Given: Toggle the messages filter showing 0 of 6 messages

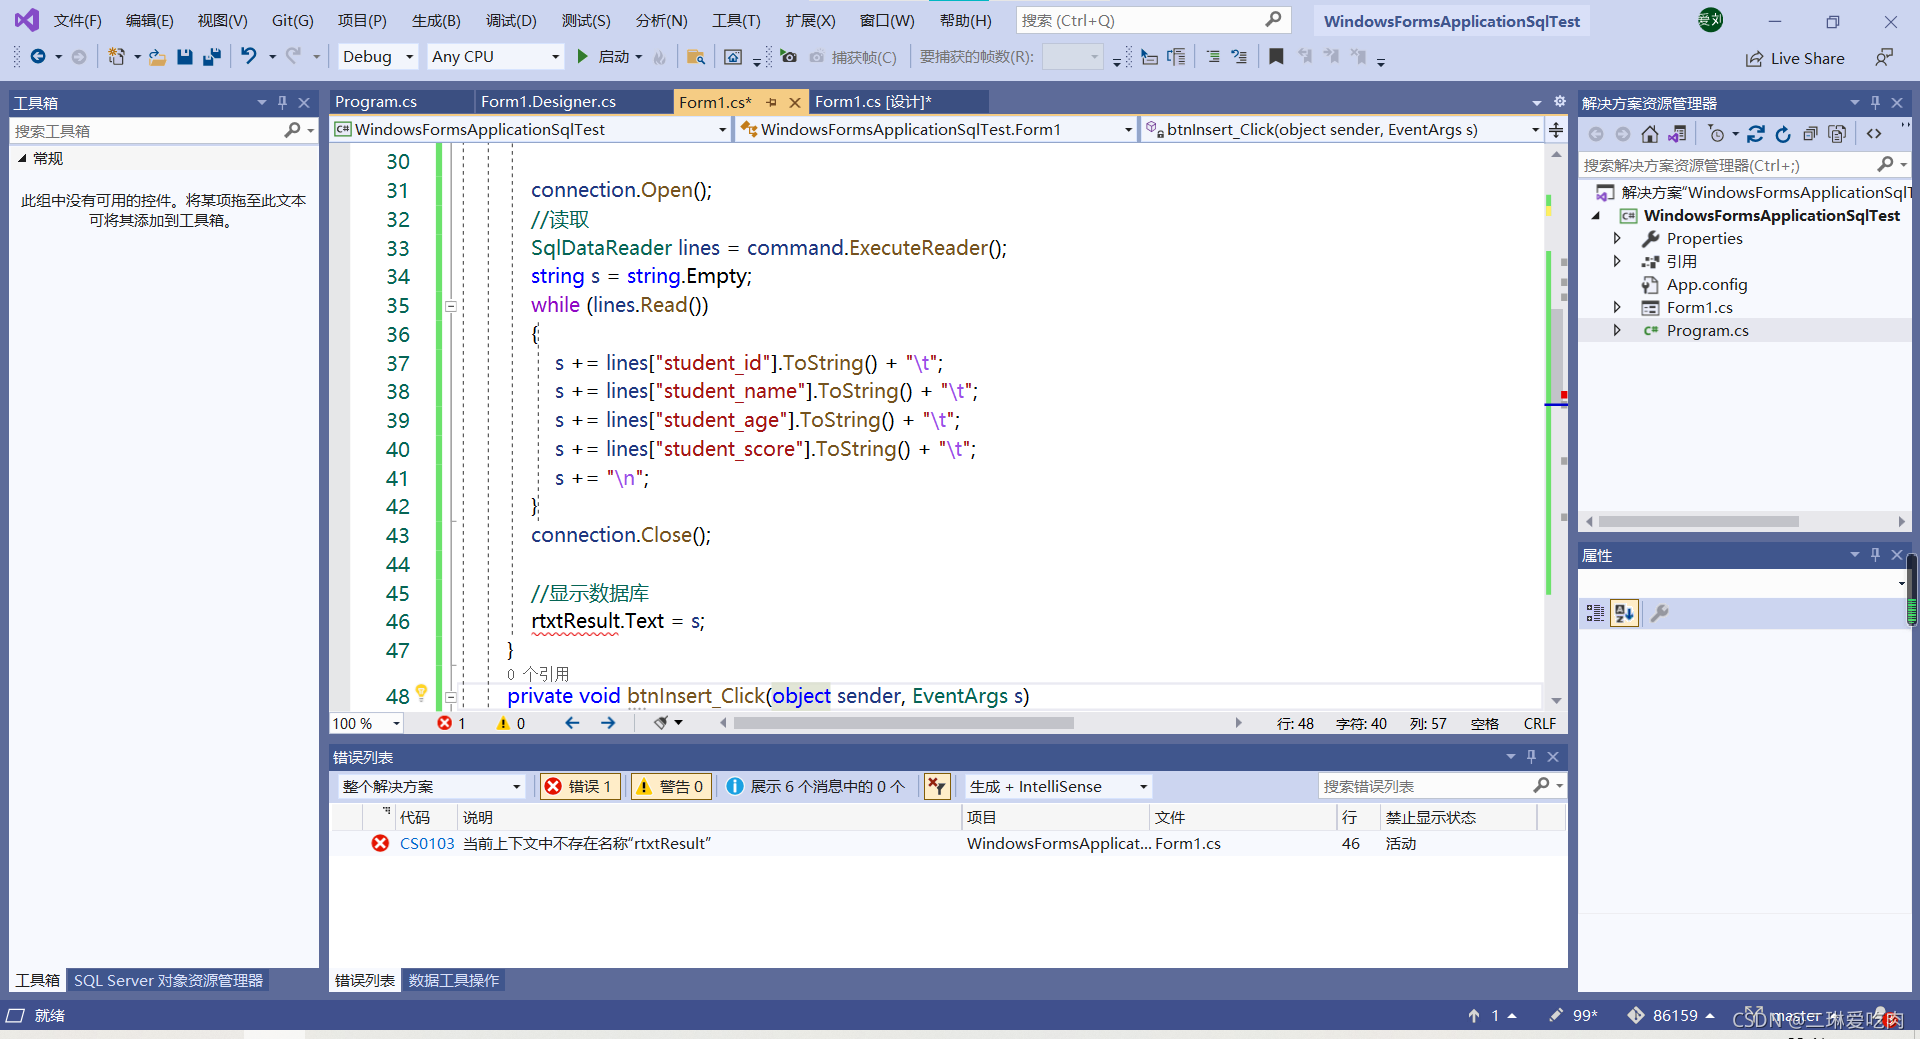Looking at the screenshot, I should [x=815, y=787].
